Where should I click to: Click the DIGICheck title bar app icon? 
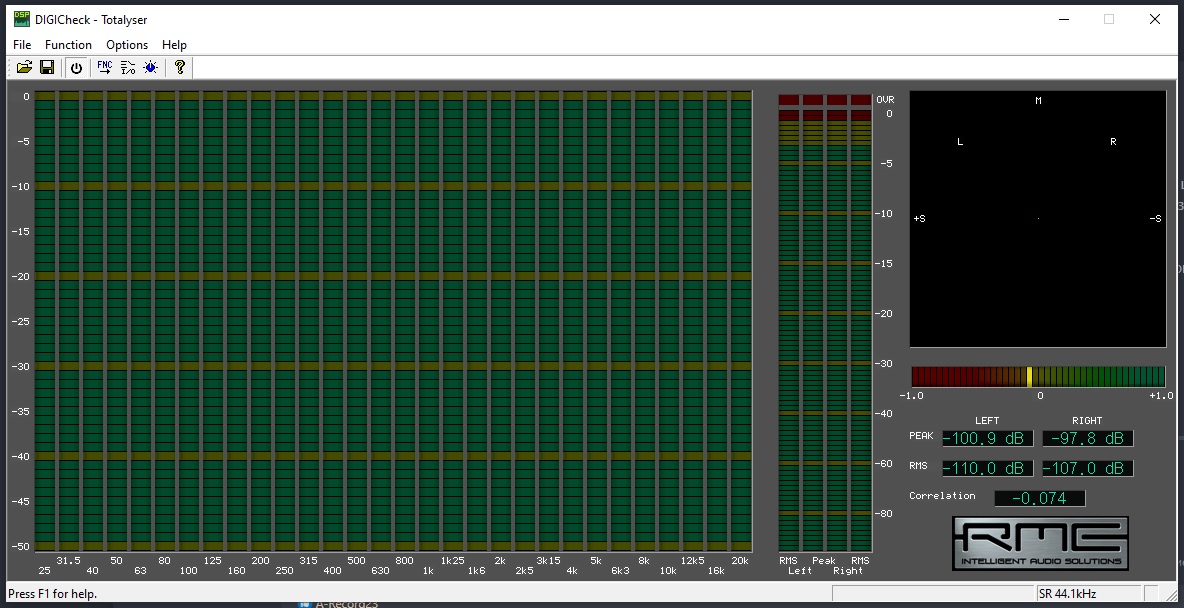[22, 19]
